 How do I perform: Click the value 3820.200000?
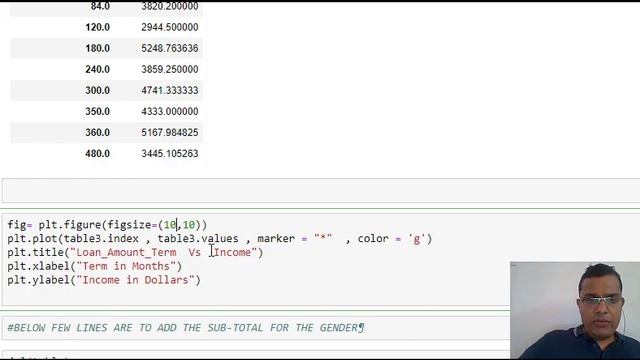coord(170,6)
